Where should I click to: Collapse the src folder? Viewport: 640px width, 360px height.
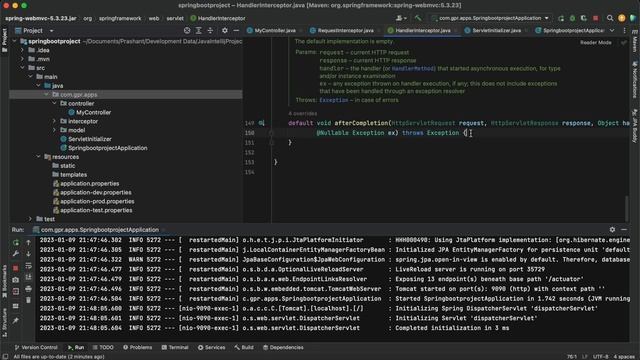pyautogui.click(x=22, y=68)
